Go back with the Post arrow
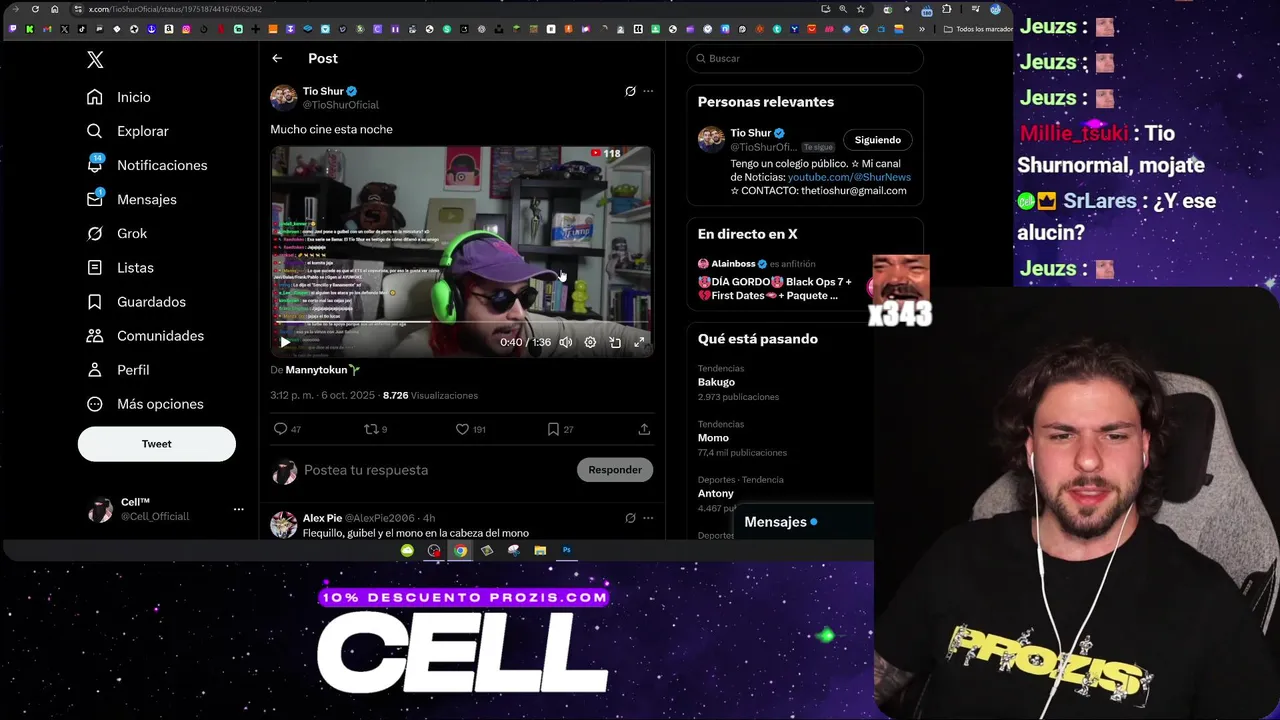 [x=277, y=58]
